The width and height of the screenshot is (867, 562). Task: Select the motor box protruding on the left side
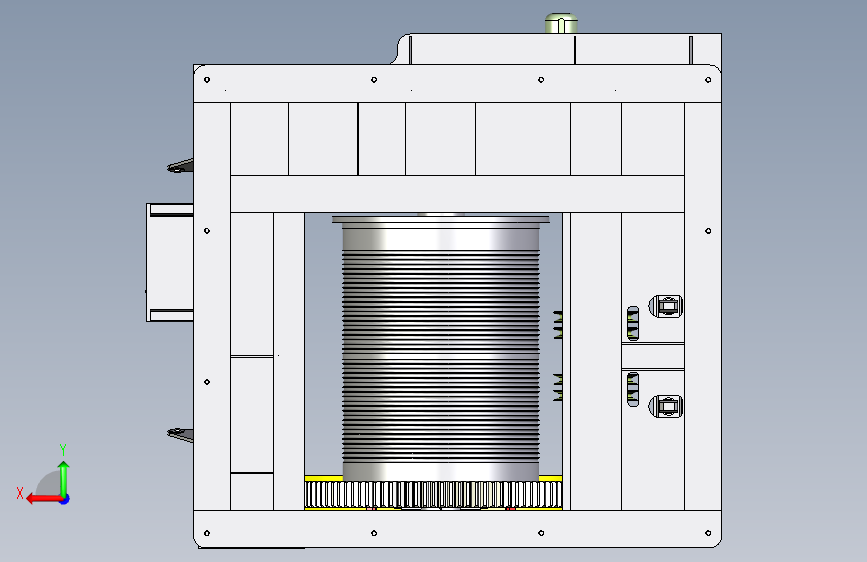pos(170,262)
